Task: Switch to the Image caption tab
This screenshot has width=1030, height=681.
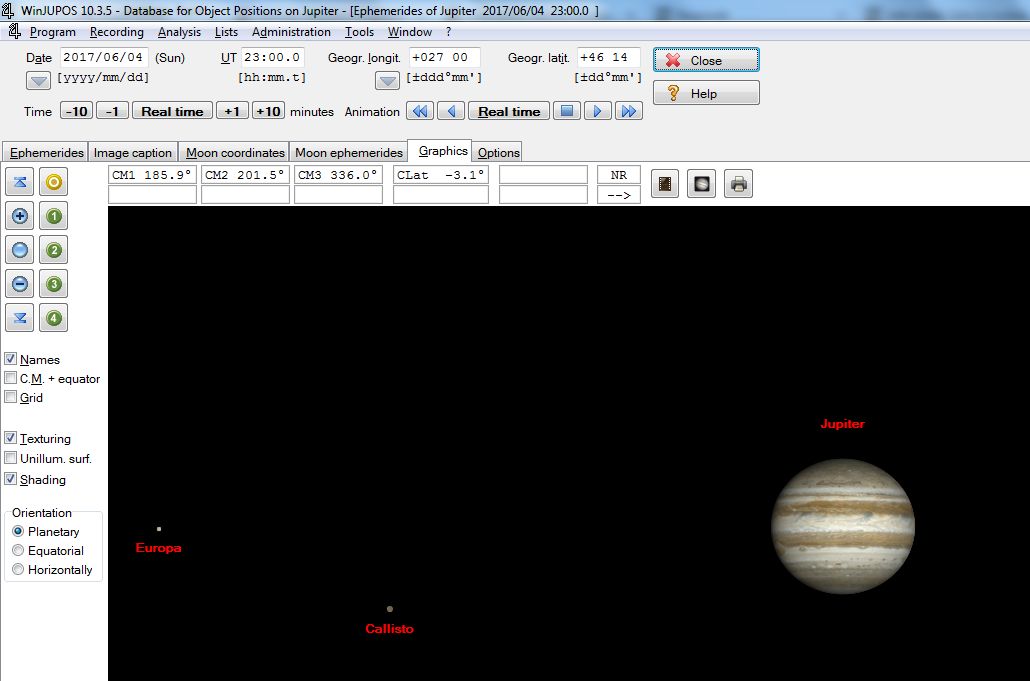Action: click(x=133, y=152)
